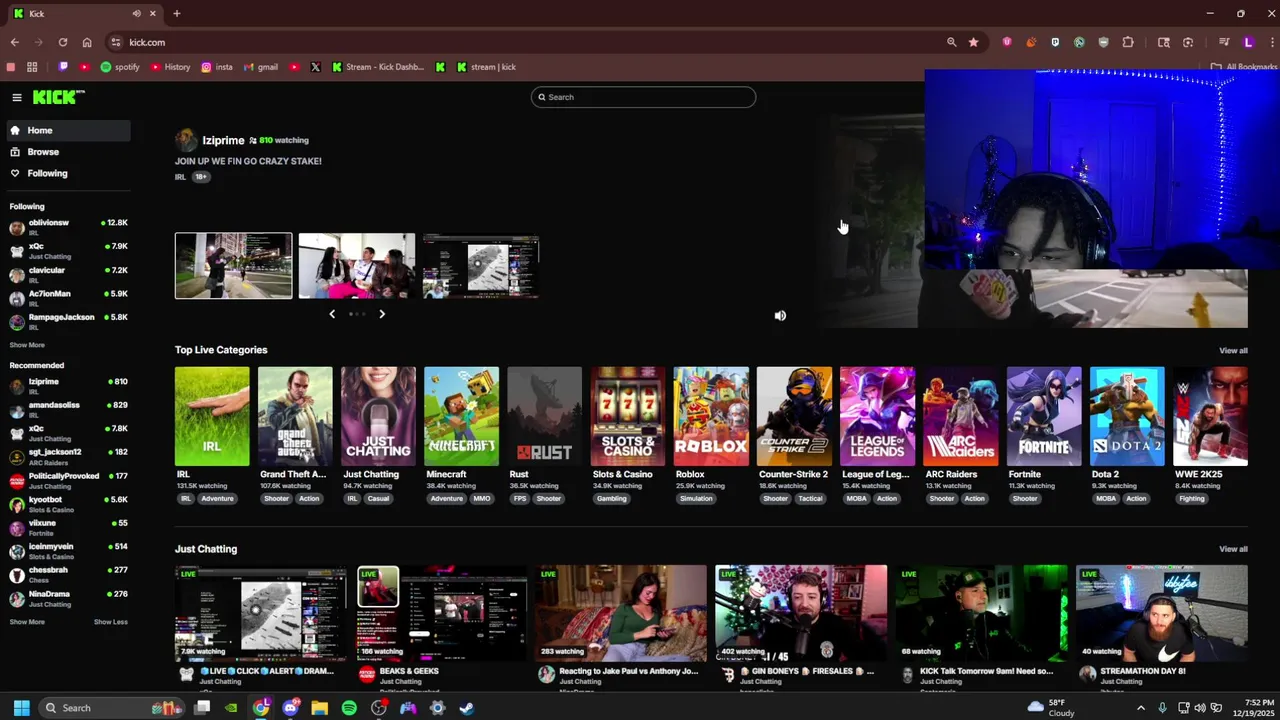
Task: Expand Following list with Show More
Action: click(27, 345)
